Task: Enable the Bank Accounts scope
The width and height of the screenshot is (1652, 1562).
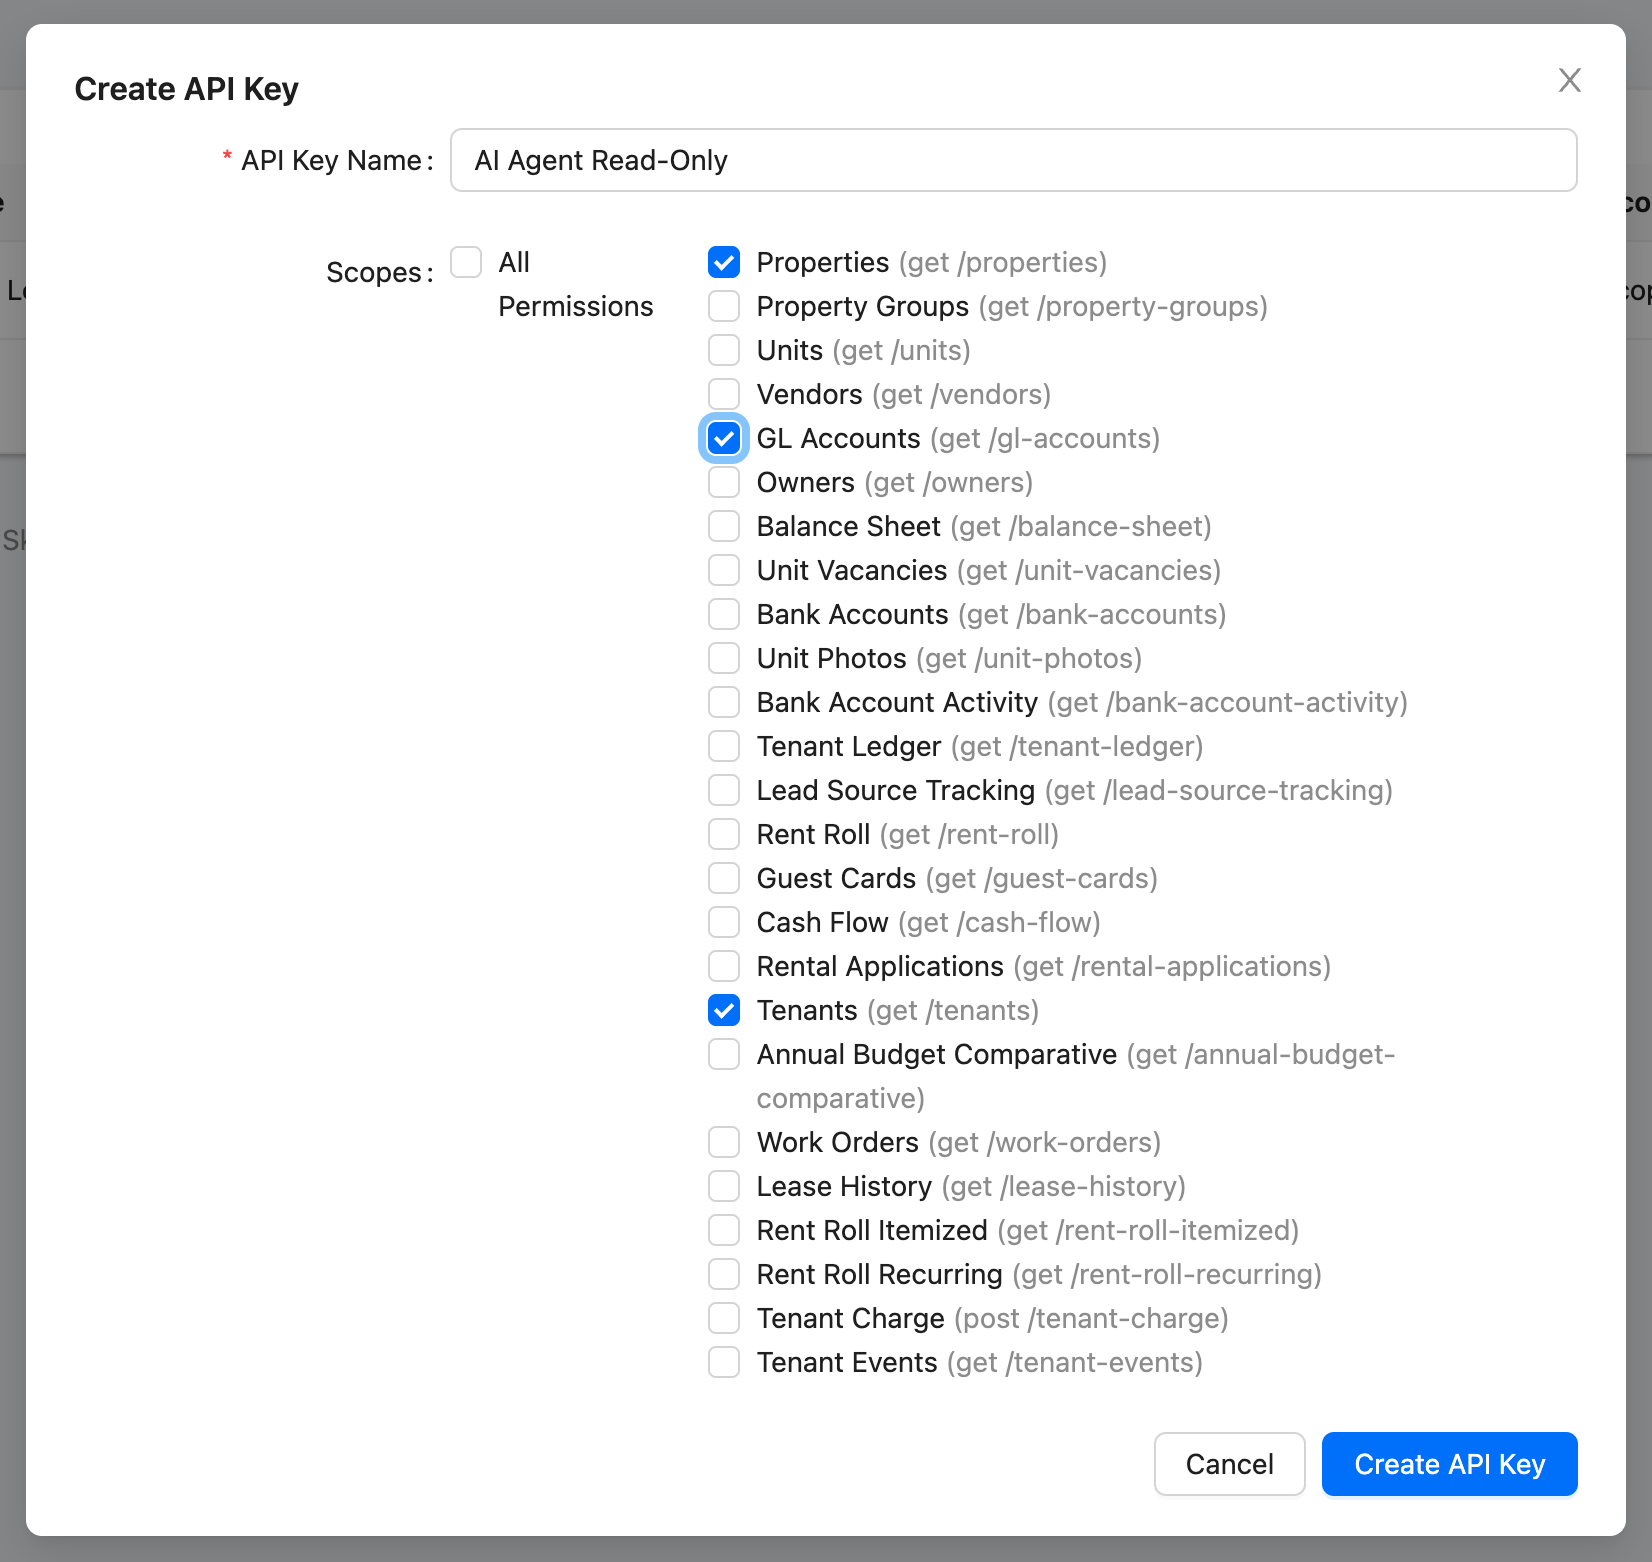Action: point(724,614)
